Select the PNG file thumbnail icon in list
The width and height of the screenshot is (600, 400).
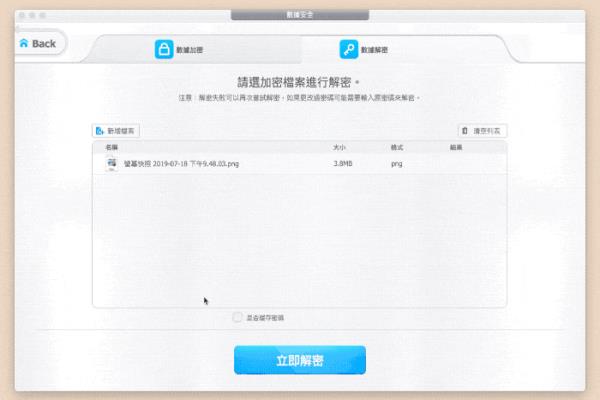click(111, 162)
